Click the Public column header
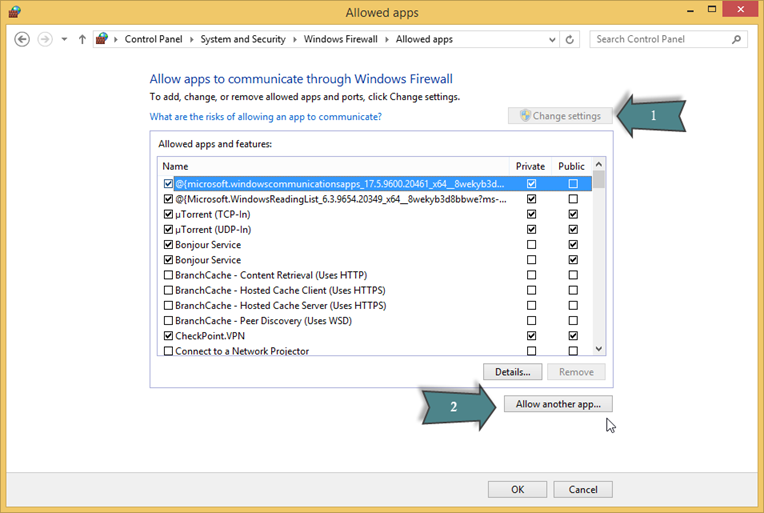The width and height of the screenshot is (764, 513). pos(571,166)
